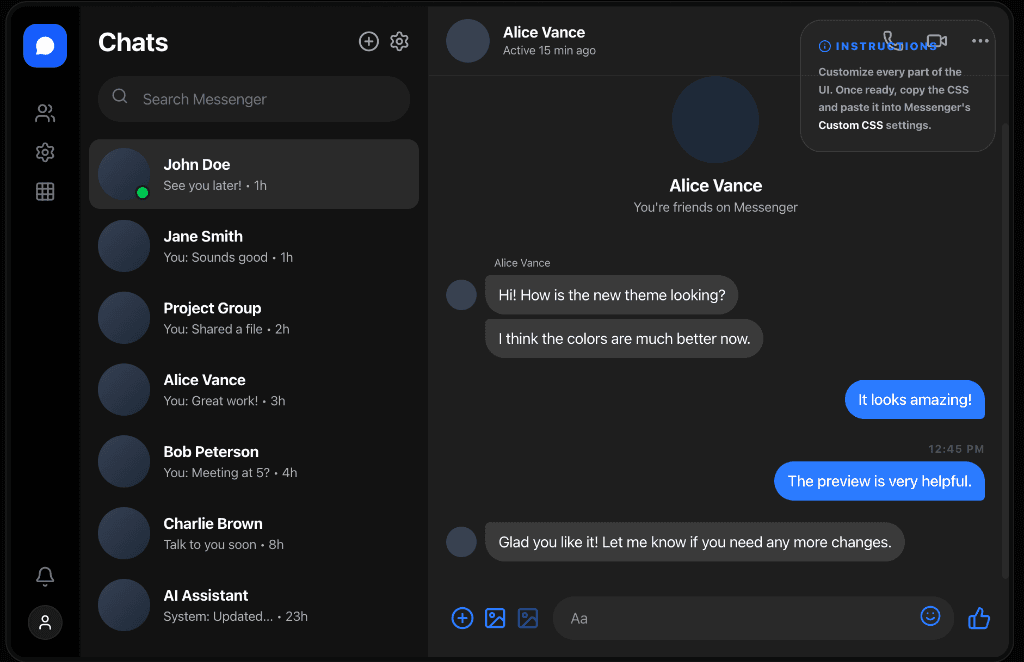Viewport: 1024px width, 662px height.
Task: Click the INSTRUCTIONS label in the tooltip
Action: tap(877, 45)
